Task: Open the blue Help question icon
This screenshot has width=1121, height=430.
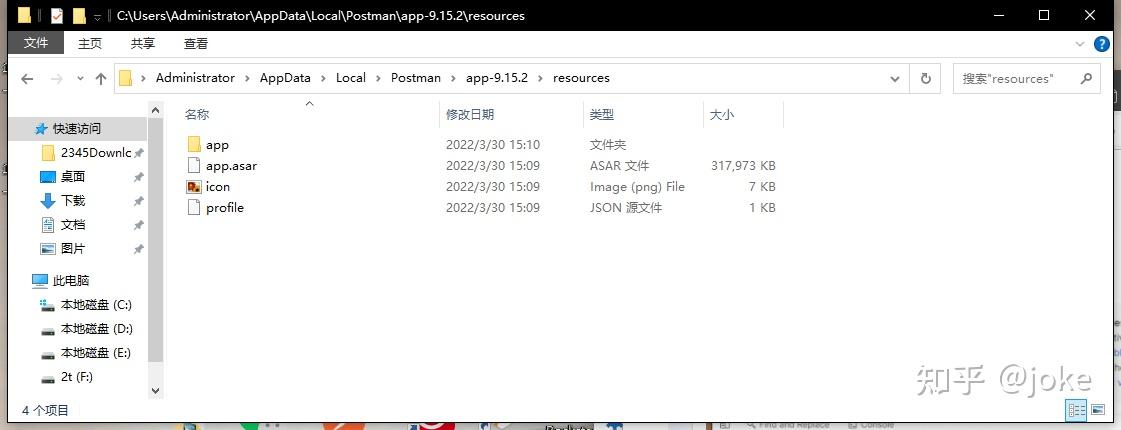Action: point(1102,44)
